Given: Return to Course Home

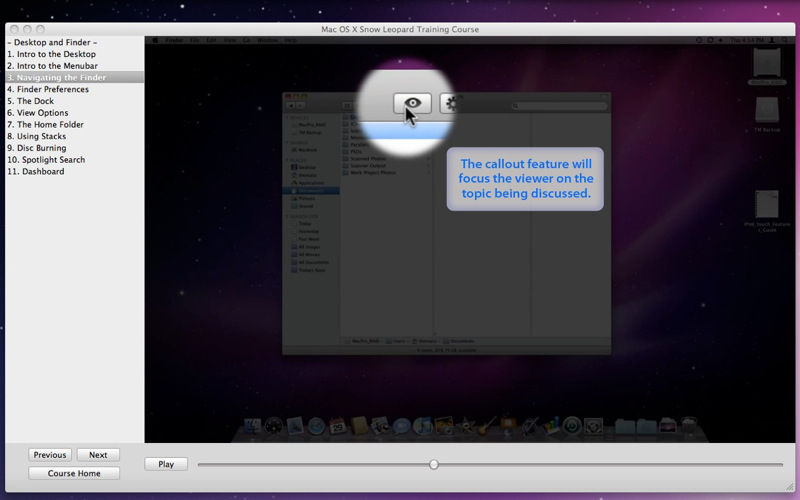Looking at the screenshot, I should pyautogui.click(x=74, y=473).
